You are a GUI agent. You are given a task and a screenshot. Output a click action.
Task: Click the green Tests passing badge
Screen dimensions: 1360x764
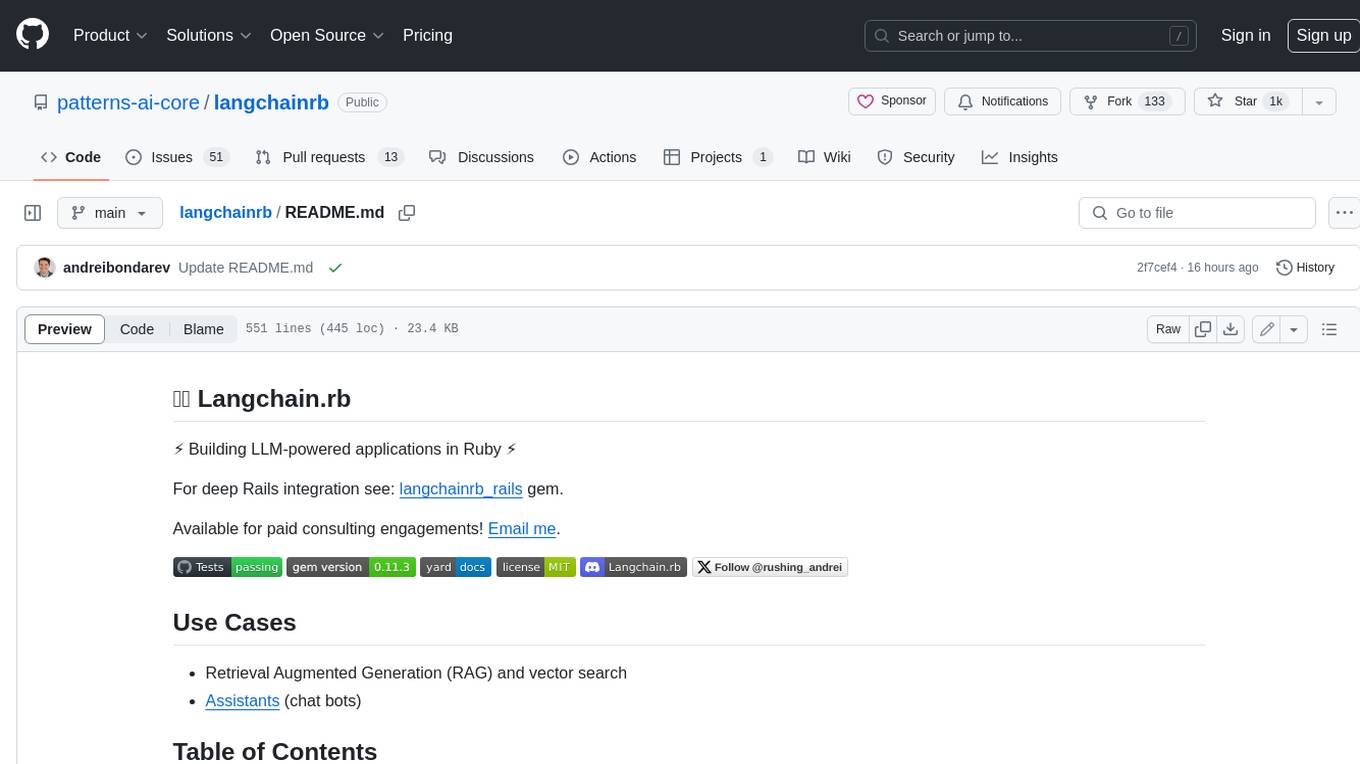click(x=228, y=567)
